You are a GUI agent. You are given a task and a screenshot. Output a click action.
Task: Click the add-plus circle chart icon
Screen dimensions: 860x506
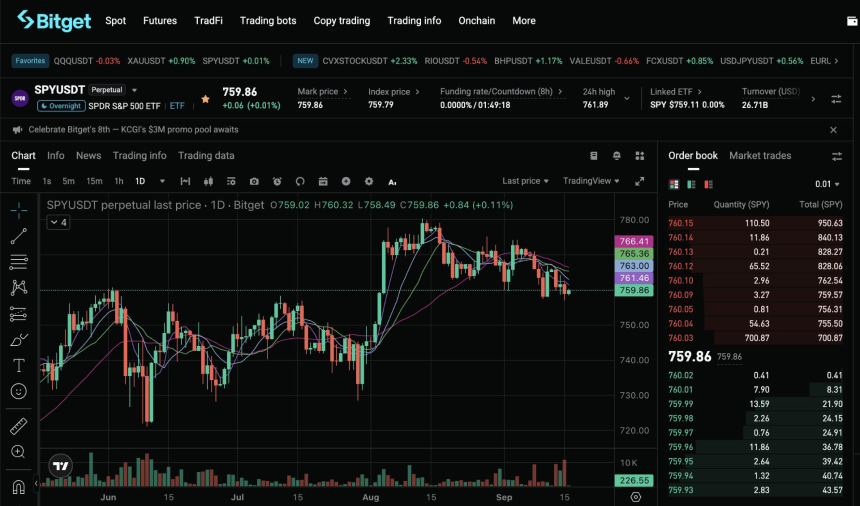[346, 181]
